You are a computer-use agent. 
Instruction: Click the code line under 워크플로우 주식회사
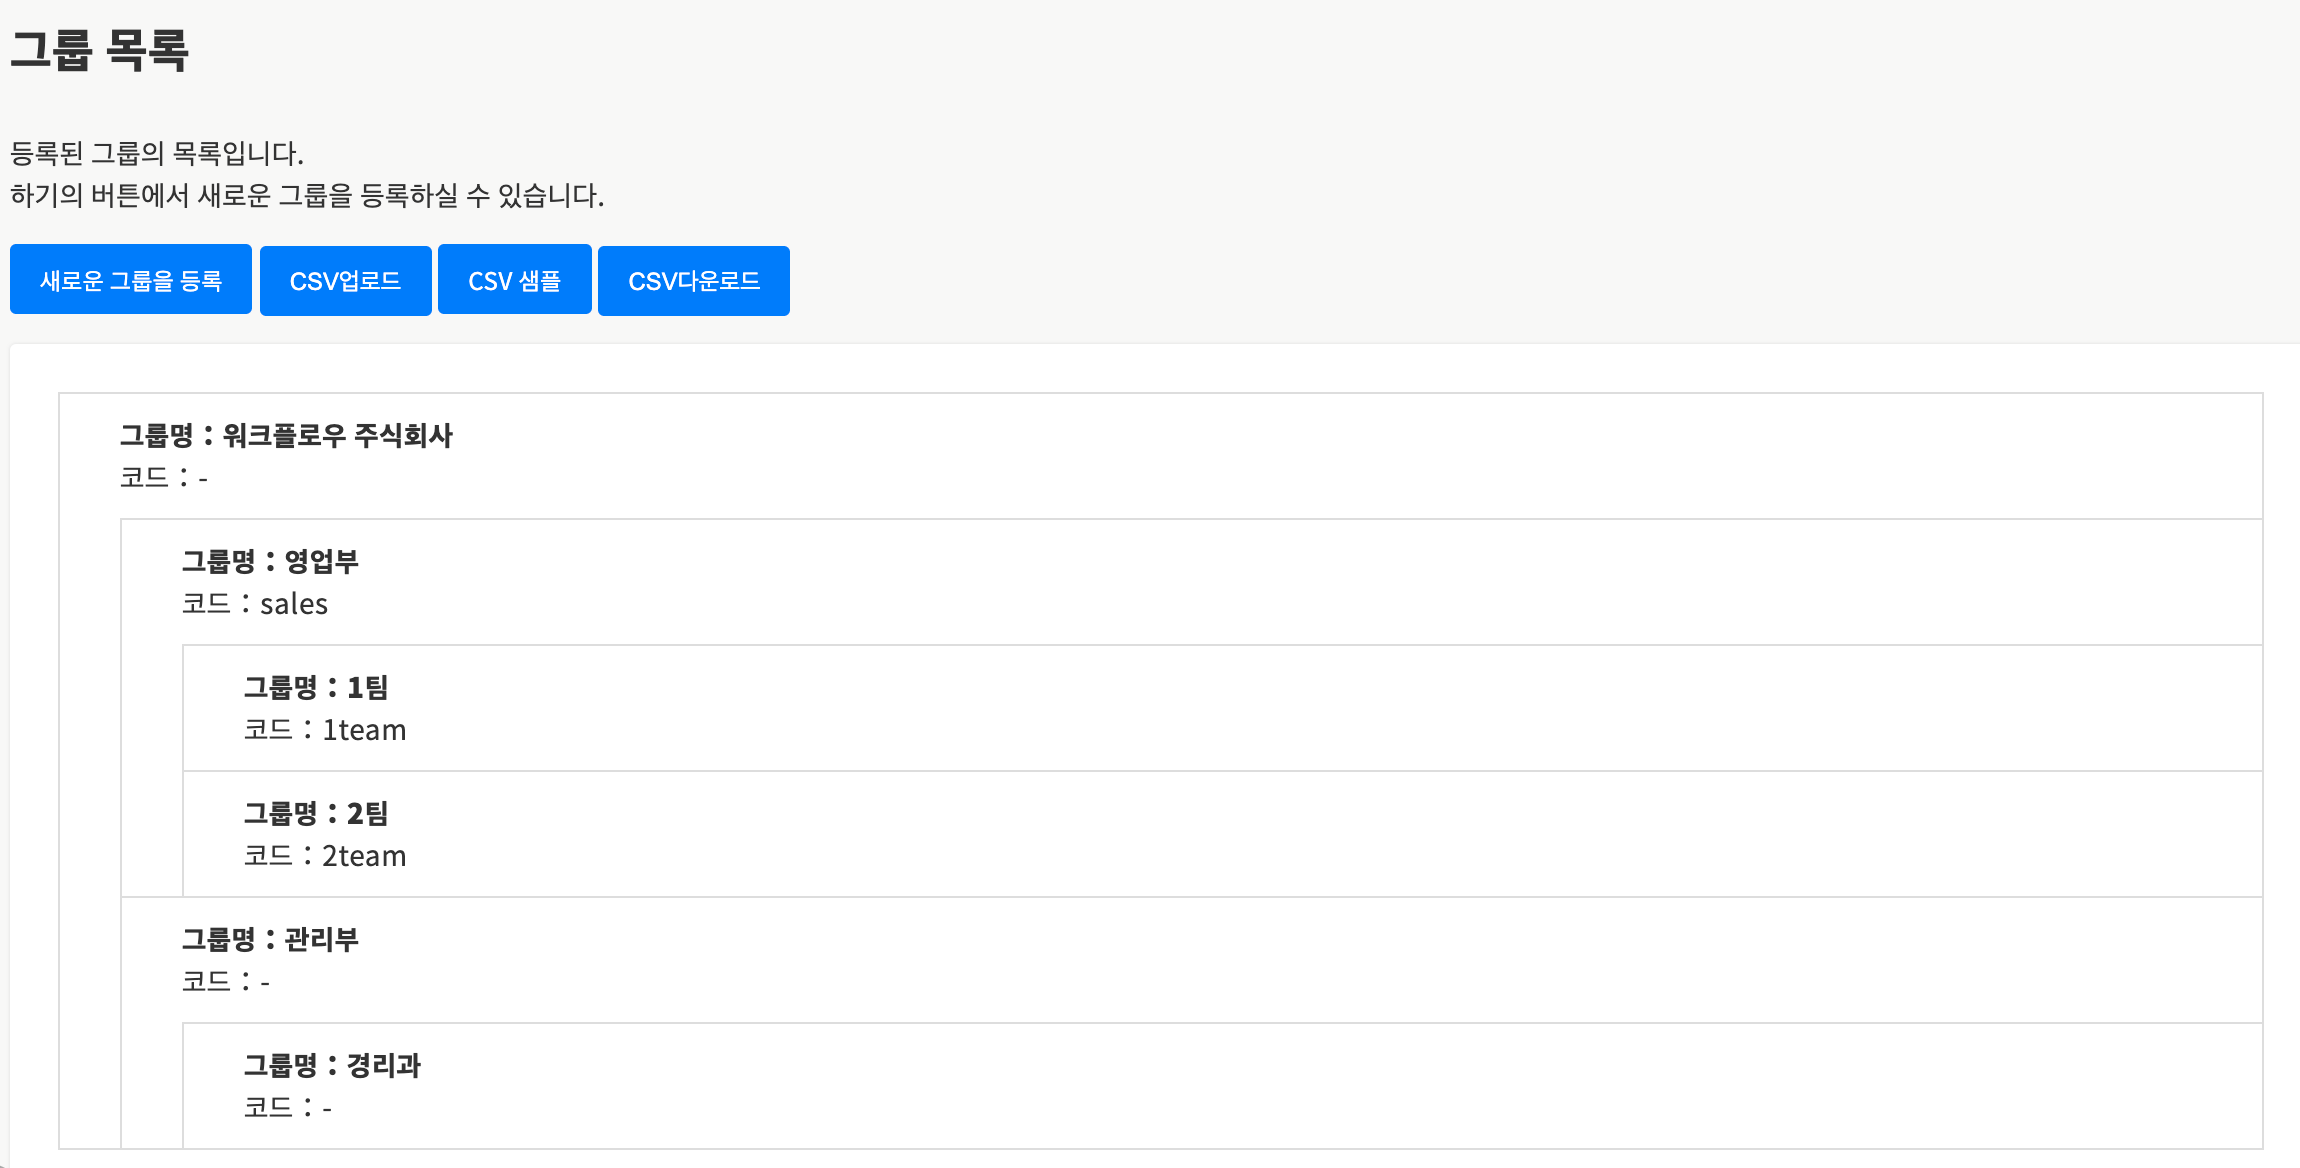pos(164,478)
